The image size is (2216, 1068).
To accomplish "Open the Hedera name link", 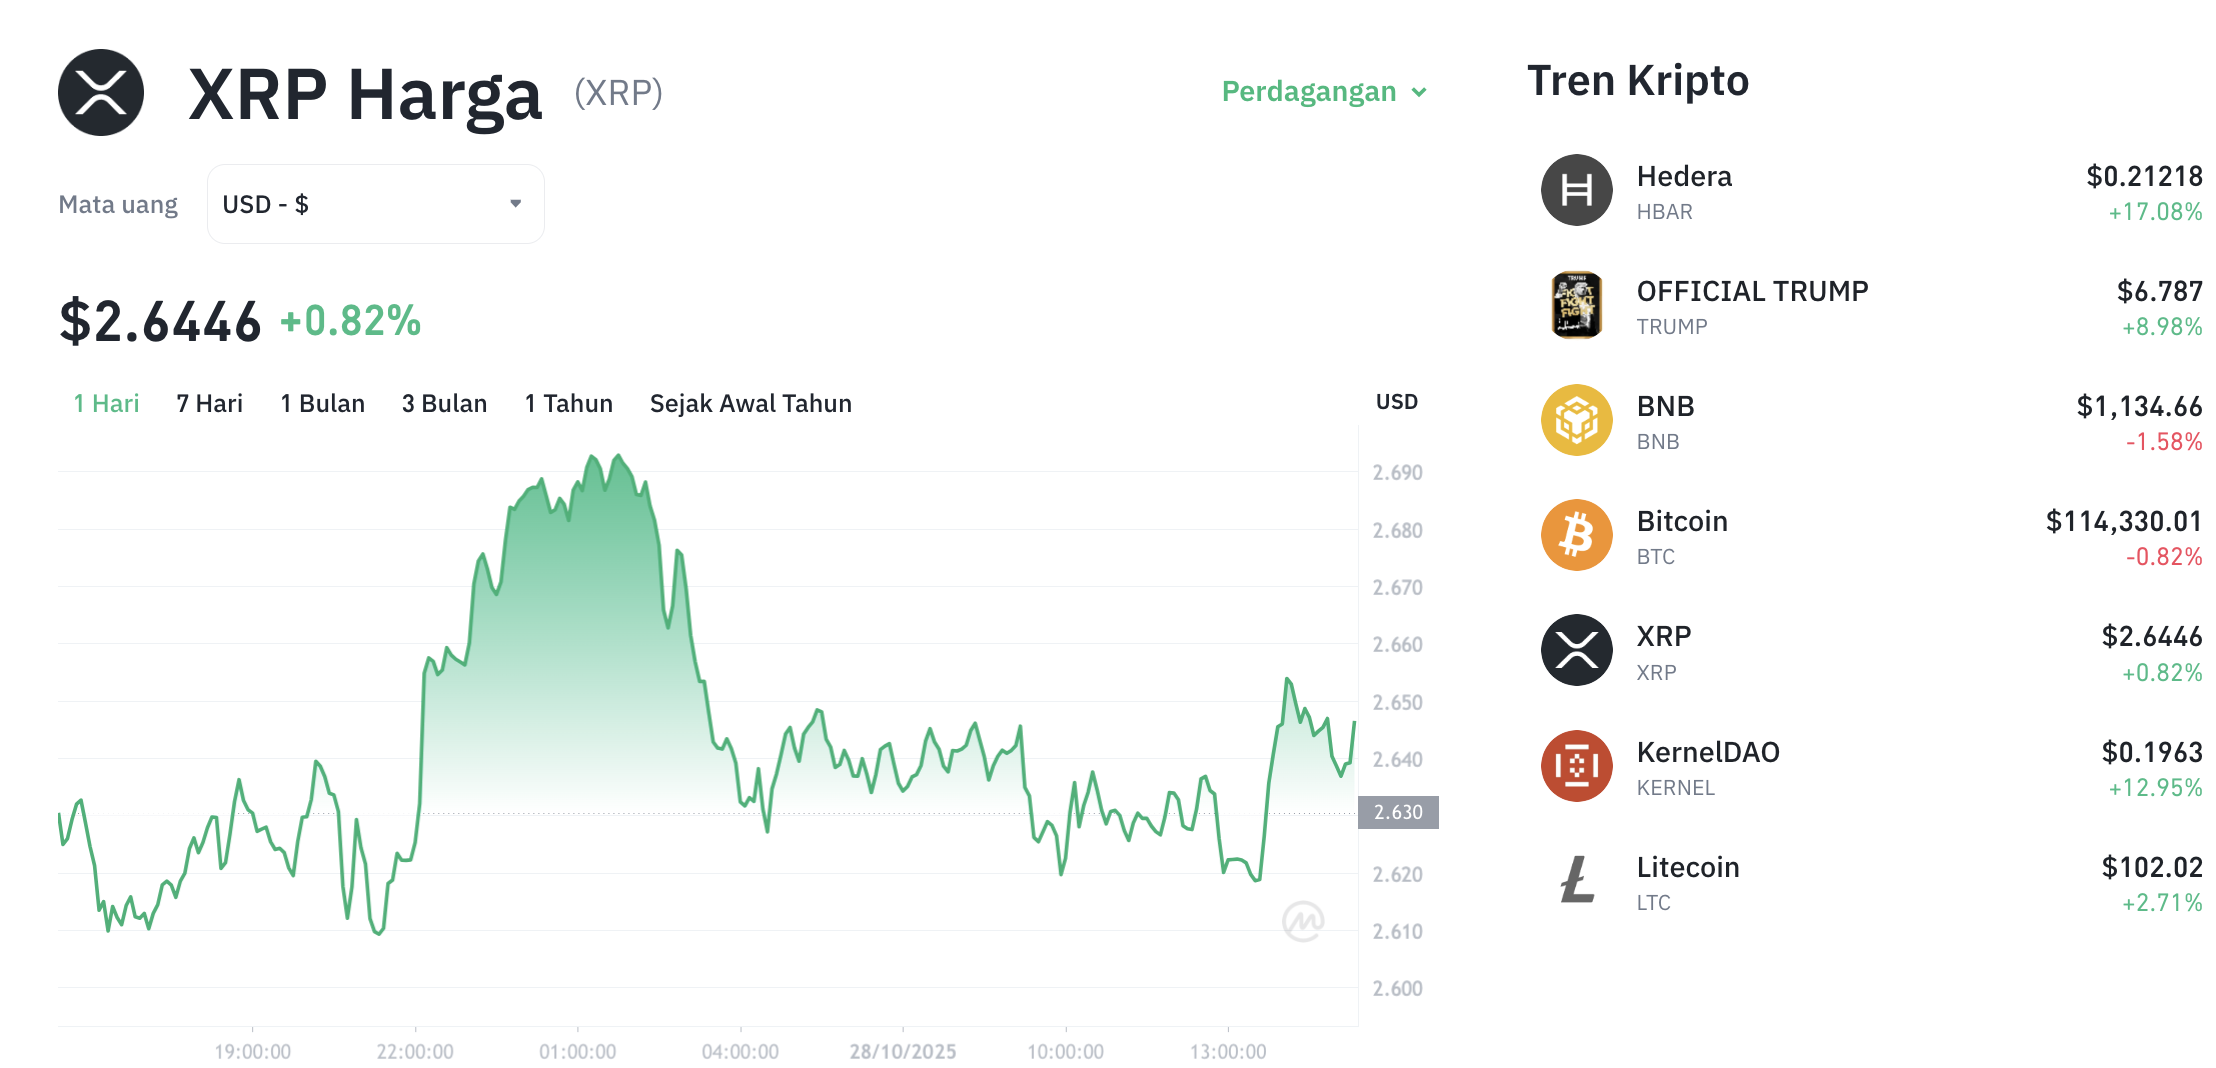I will pyautogui.click(x=1684, y=177).
